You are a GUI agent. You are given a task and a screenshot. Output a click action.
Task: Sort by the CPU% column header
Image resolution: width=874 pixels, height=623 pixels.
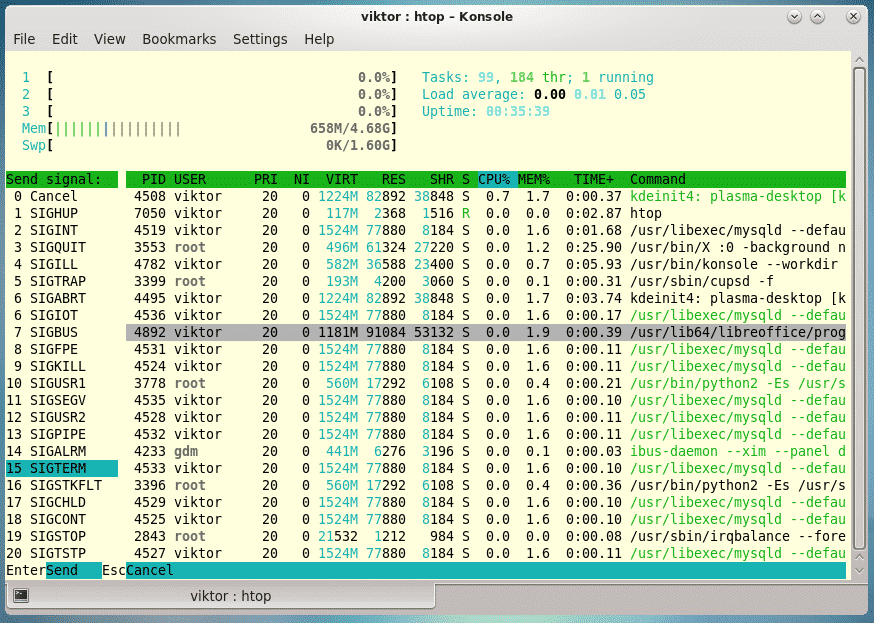(x=495, y=179)
